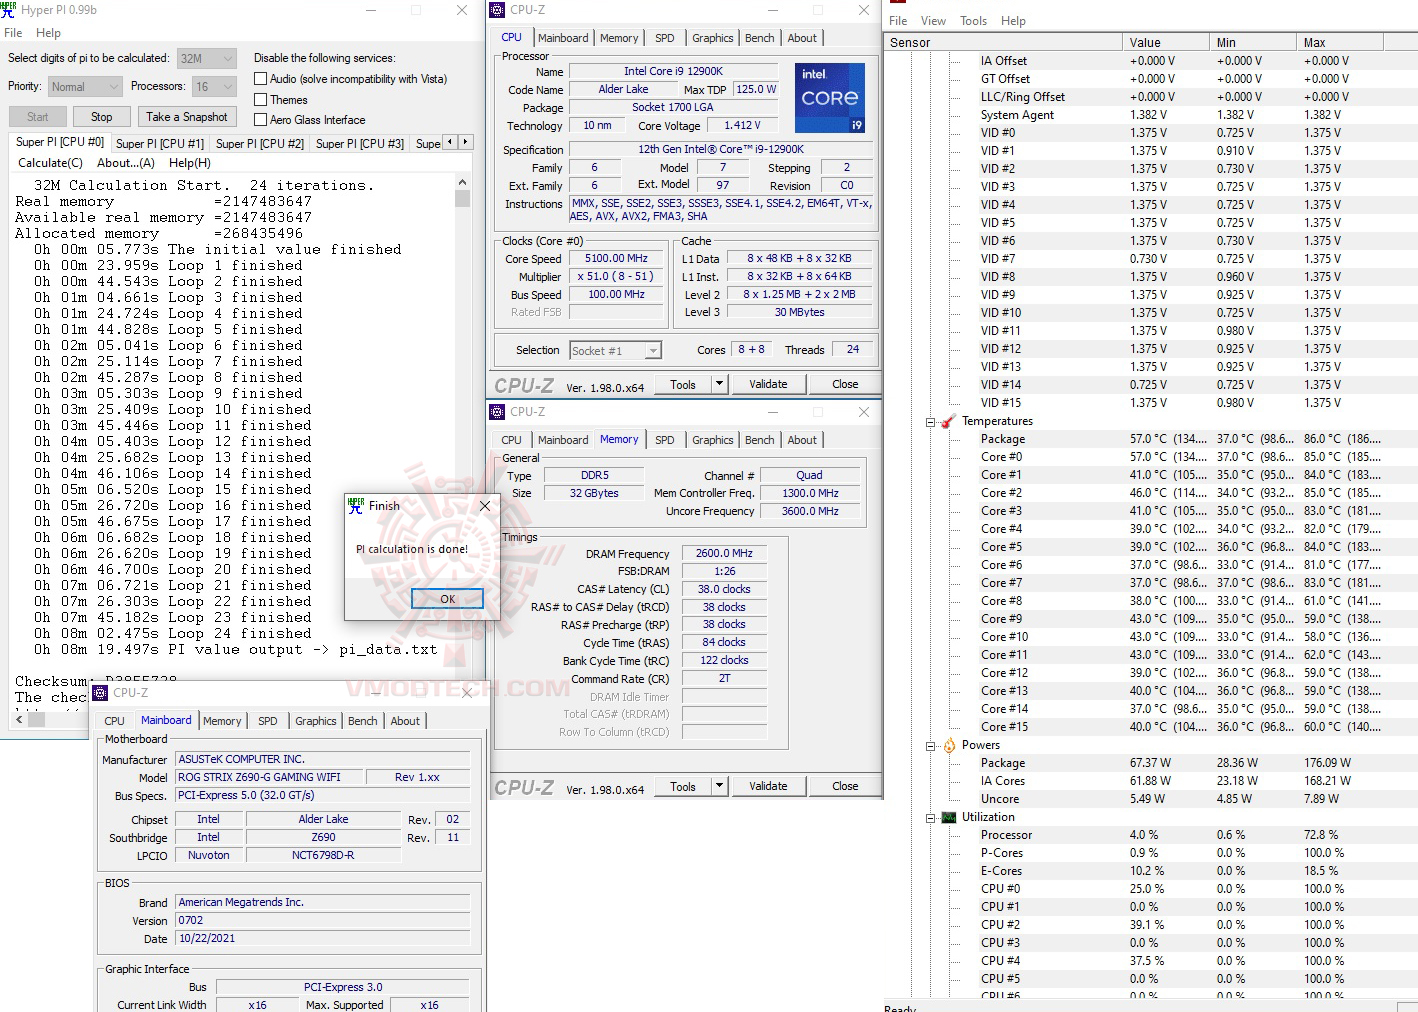The width and height of the screenshot is (1418, 1012).
Task: Open the About...(A) menu
Action: click(x=126, y=163)
